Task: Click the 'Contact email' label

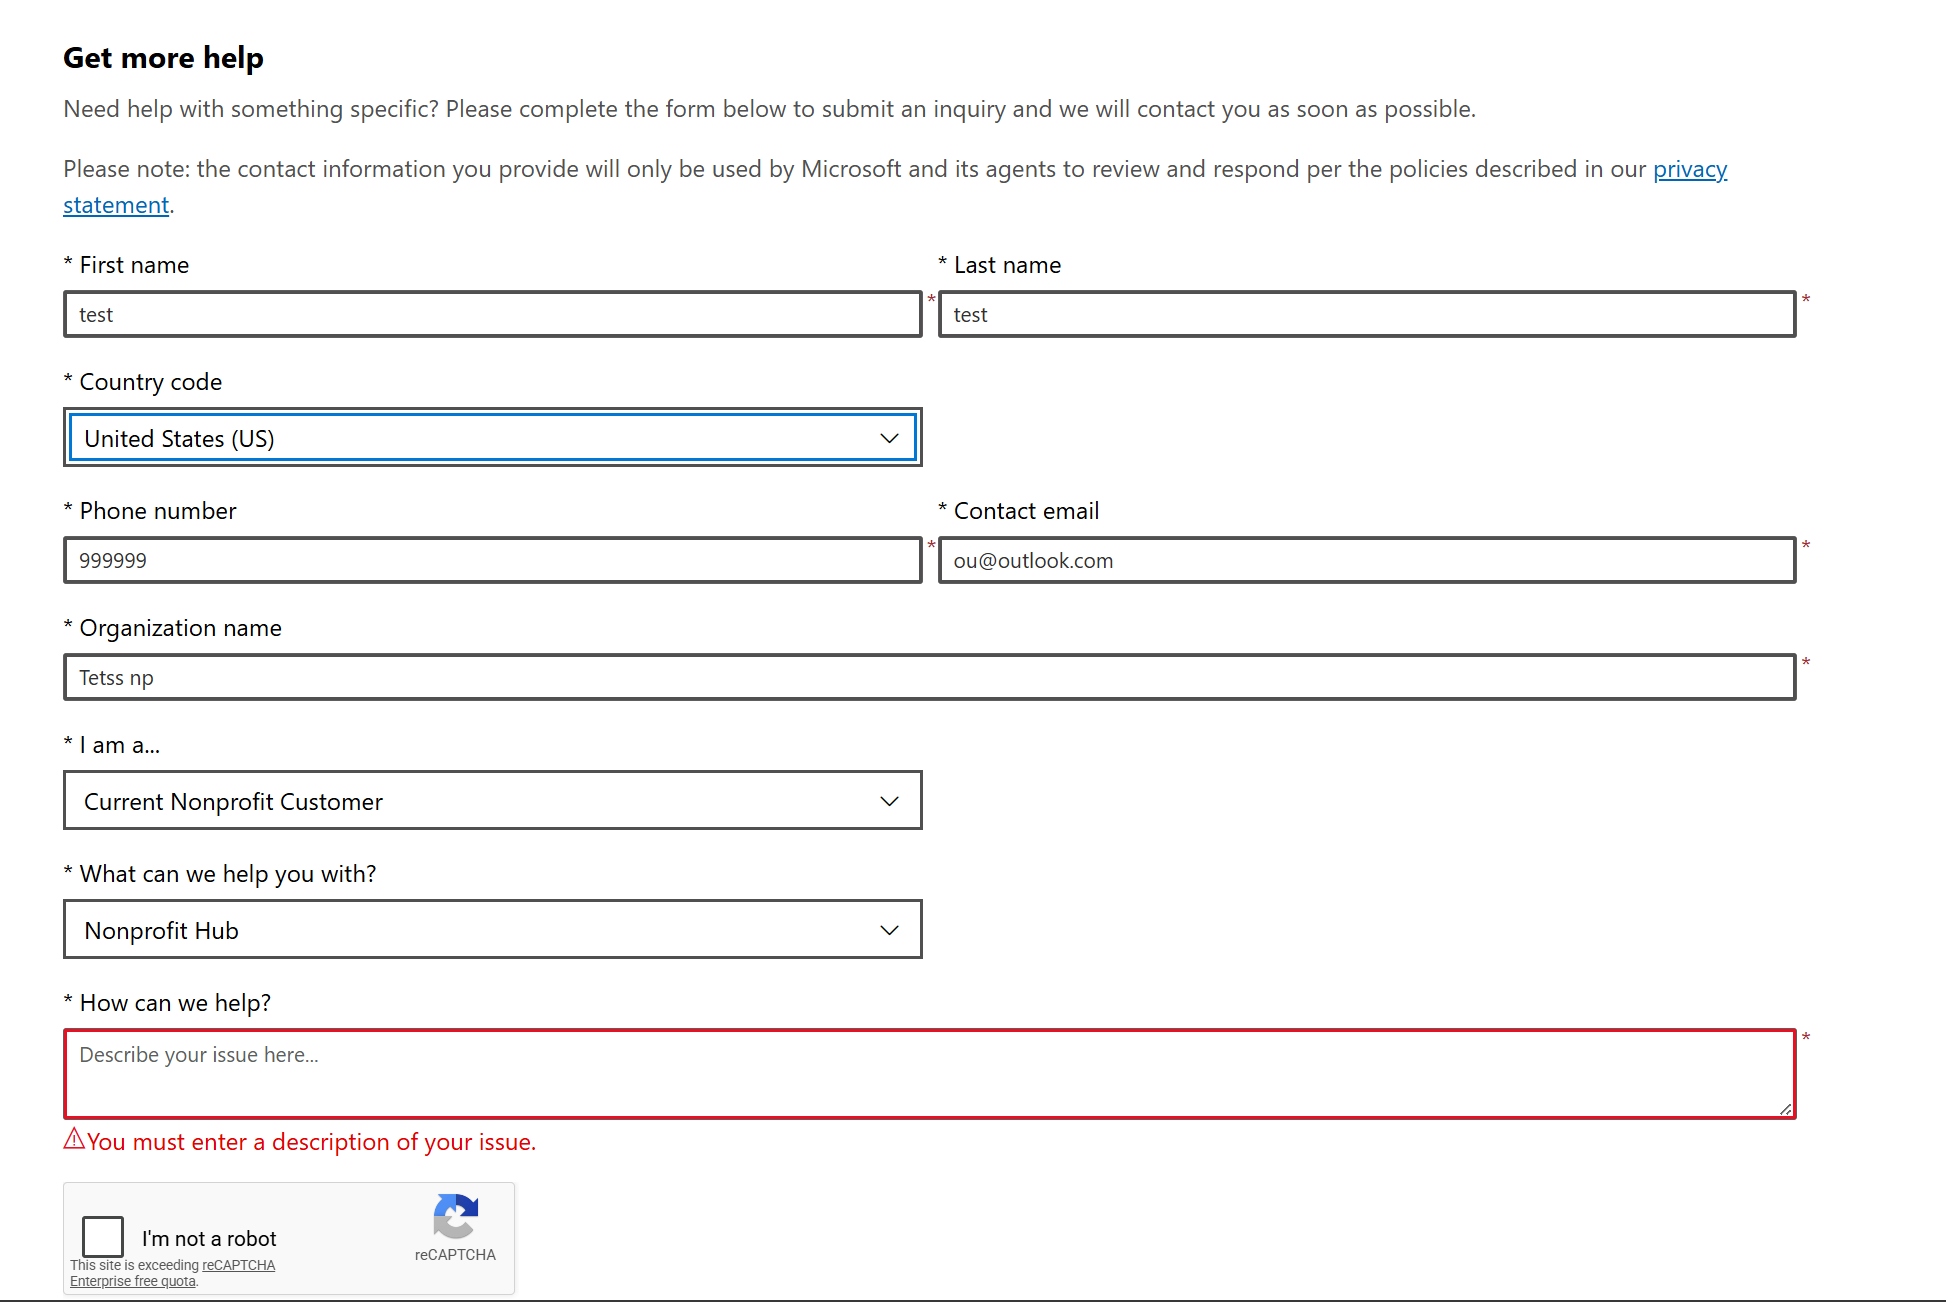Action: pyautogui.click(x=1026, y=511)
